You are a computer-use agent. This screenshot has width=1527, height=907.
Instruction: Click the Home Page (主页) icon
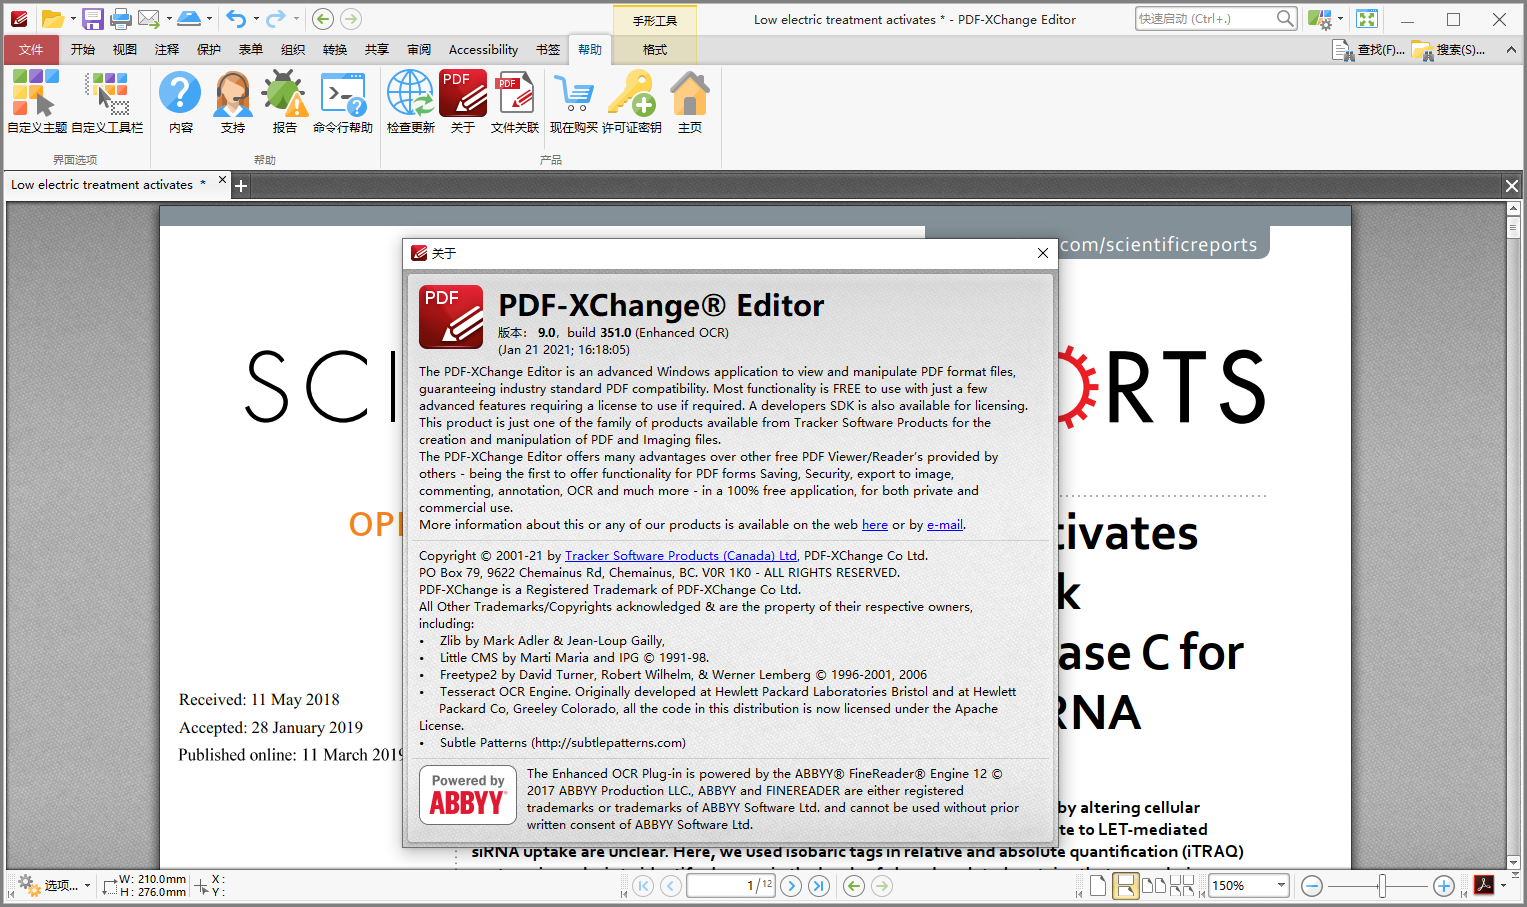click(690, 102)
